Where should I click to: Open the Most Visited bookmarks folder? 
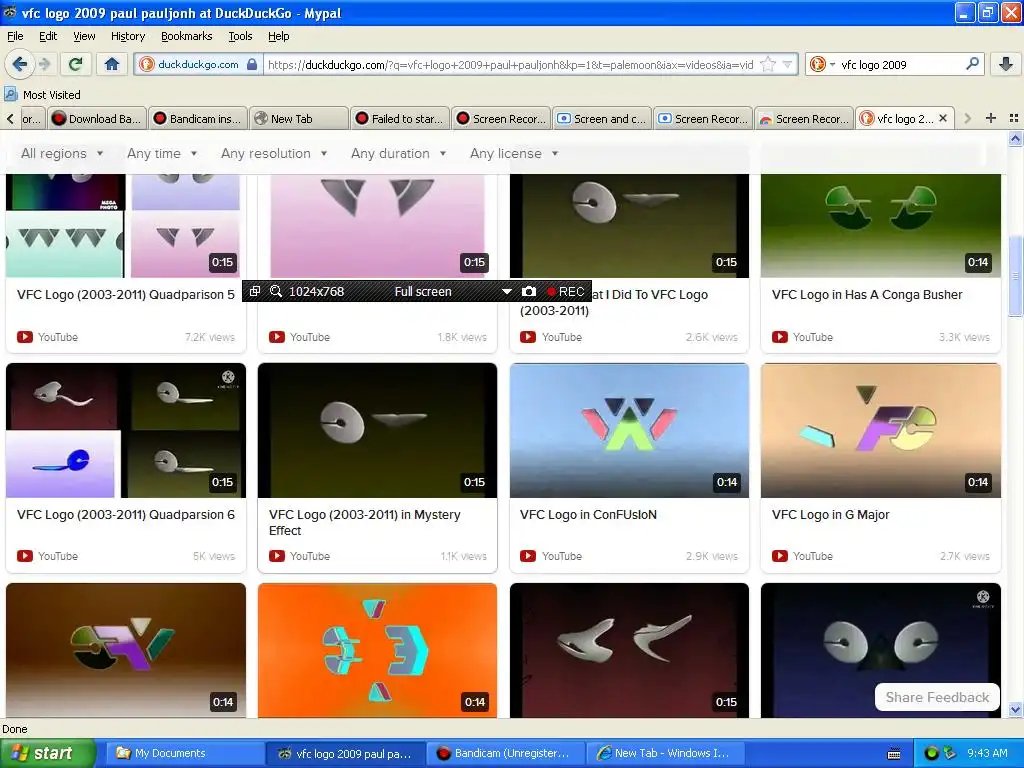(43, 95)
